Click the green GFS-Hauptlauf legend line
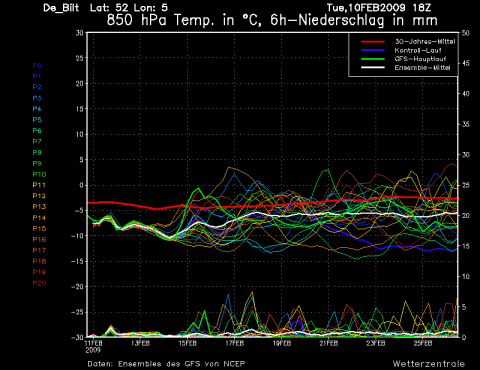Screen dimensions: 480x370 [x=373, y=59]
